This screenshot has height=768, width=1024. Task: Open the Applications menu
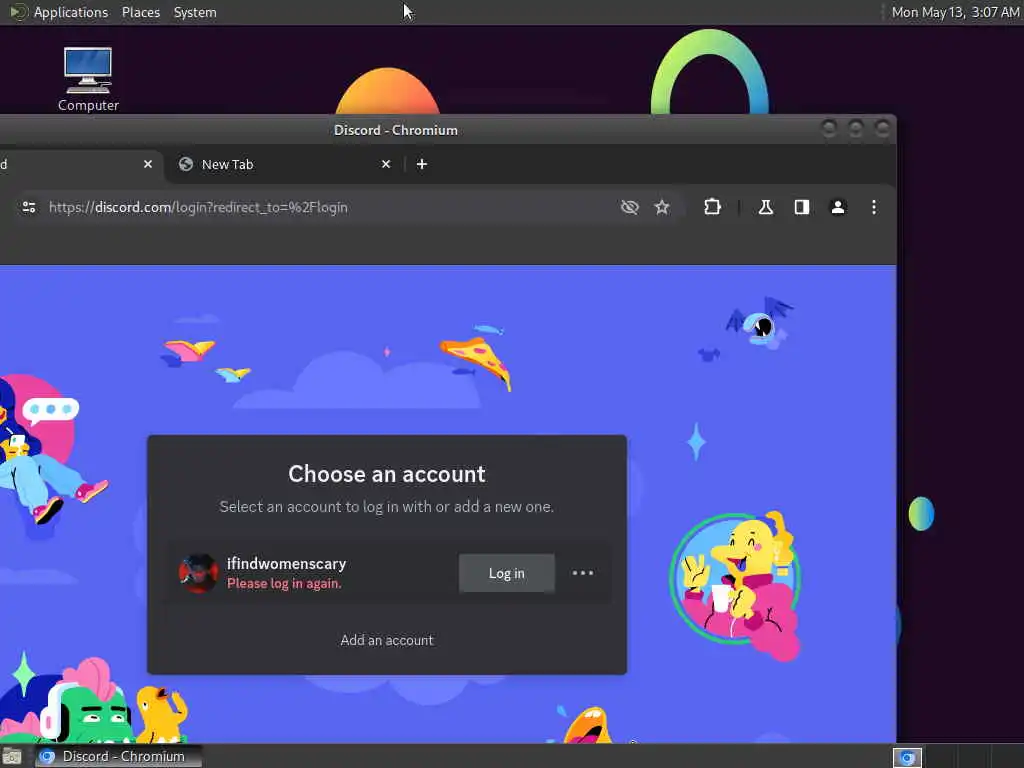(71, 12)
